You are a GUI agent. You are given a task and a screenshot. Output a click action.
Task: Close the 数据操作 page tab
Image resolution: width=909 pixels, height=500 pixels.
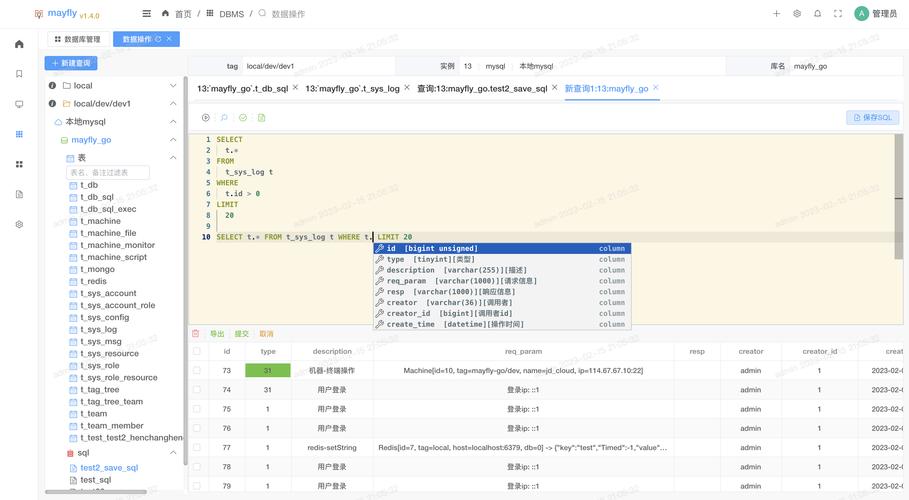pos(169,39)
